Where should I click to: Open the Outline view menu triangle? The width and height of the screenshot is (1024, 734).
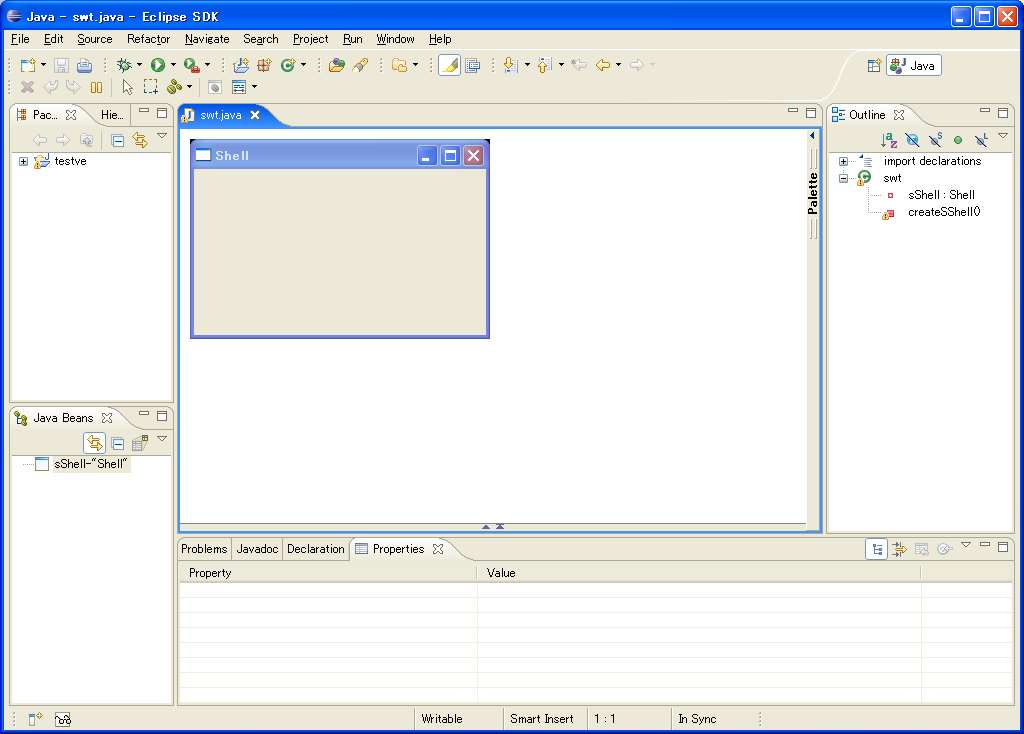[x=1003, y=136]
